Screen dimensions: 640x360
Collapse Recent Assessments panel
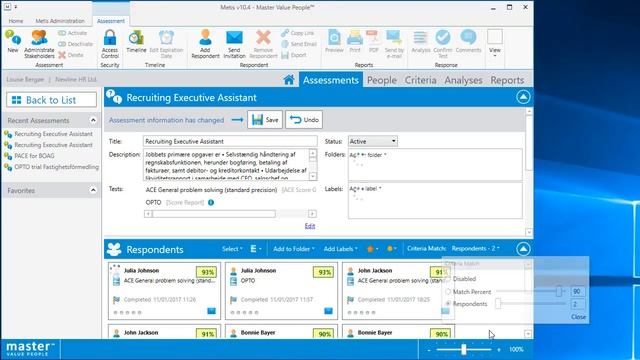[93, 120]
